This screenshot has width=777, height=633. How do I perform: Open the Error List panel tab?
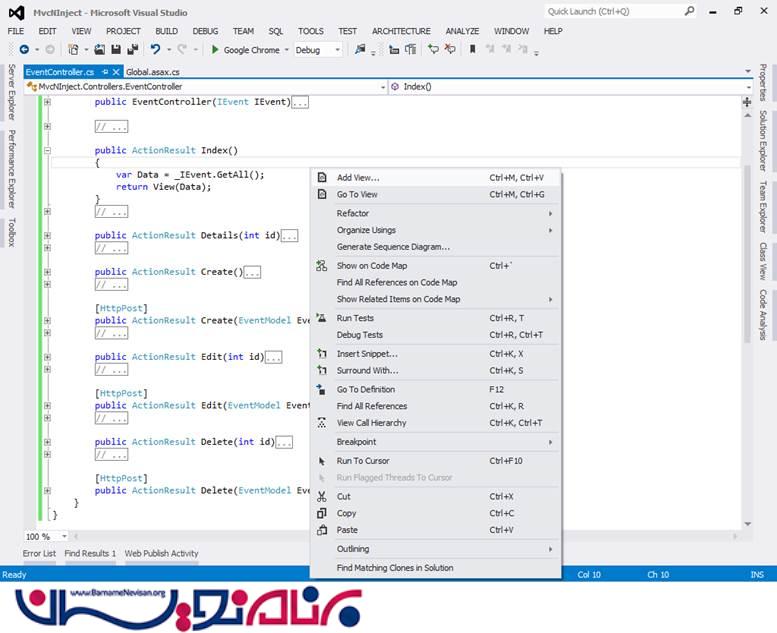click(39, 553)
